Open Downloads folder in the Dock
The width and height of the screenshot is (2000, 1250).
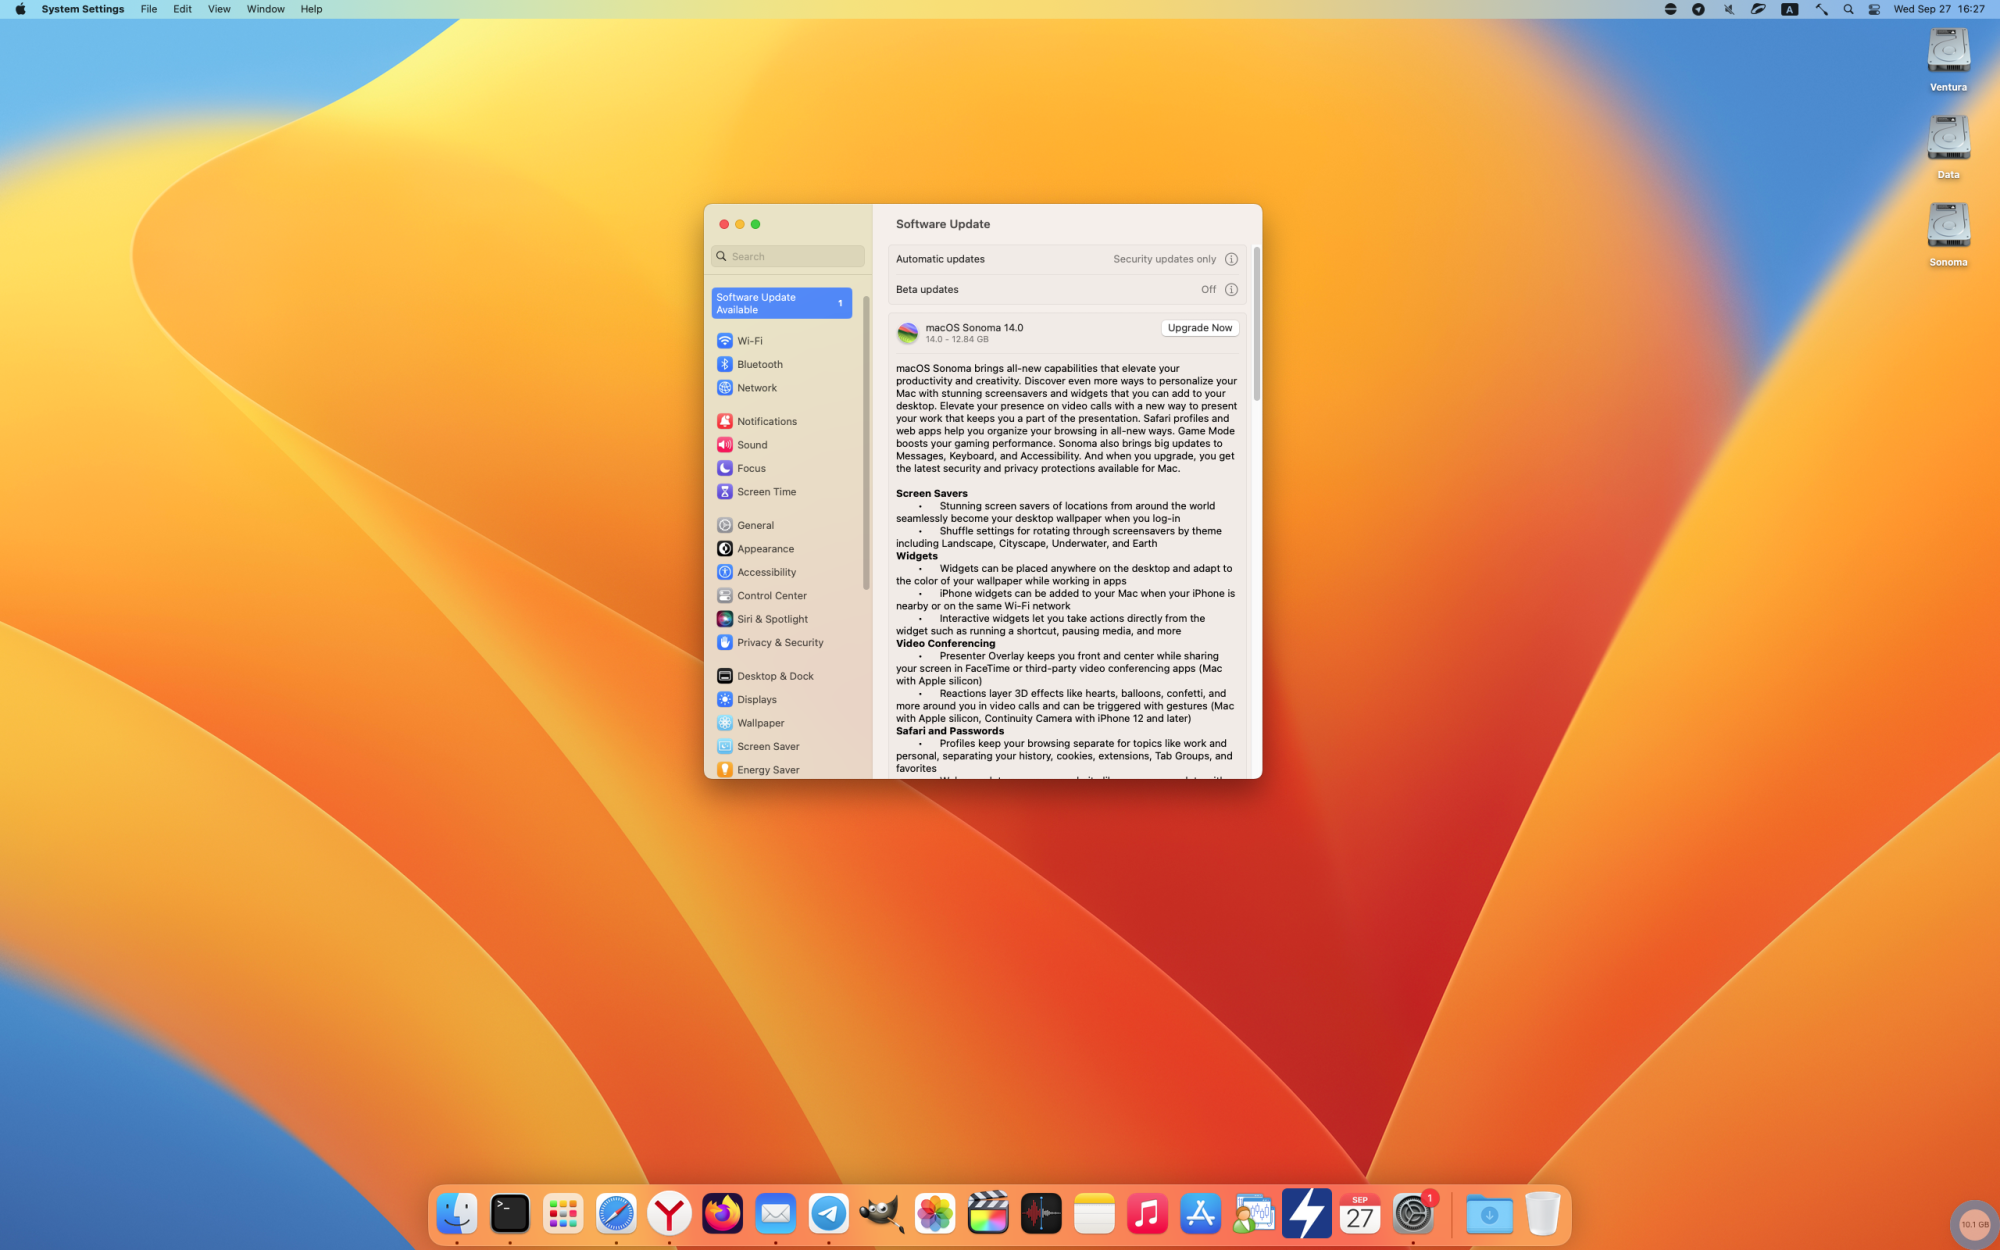coord(1489,1214)
